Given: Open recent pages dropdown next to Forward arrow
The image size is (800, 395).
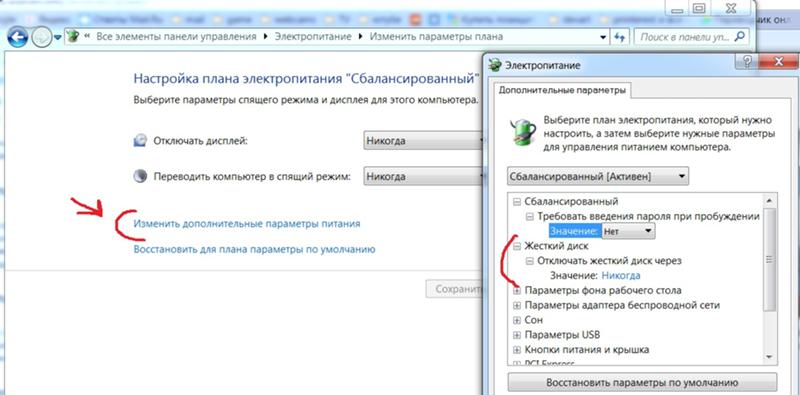Looking at the screenshot, I should 57,37.
